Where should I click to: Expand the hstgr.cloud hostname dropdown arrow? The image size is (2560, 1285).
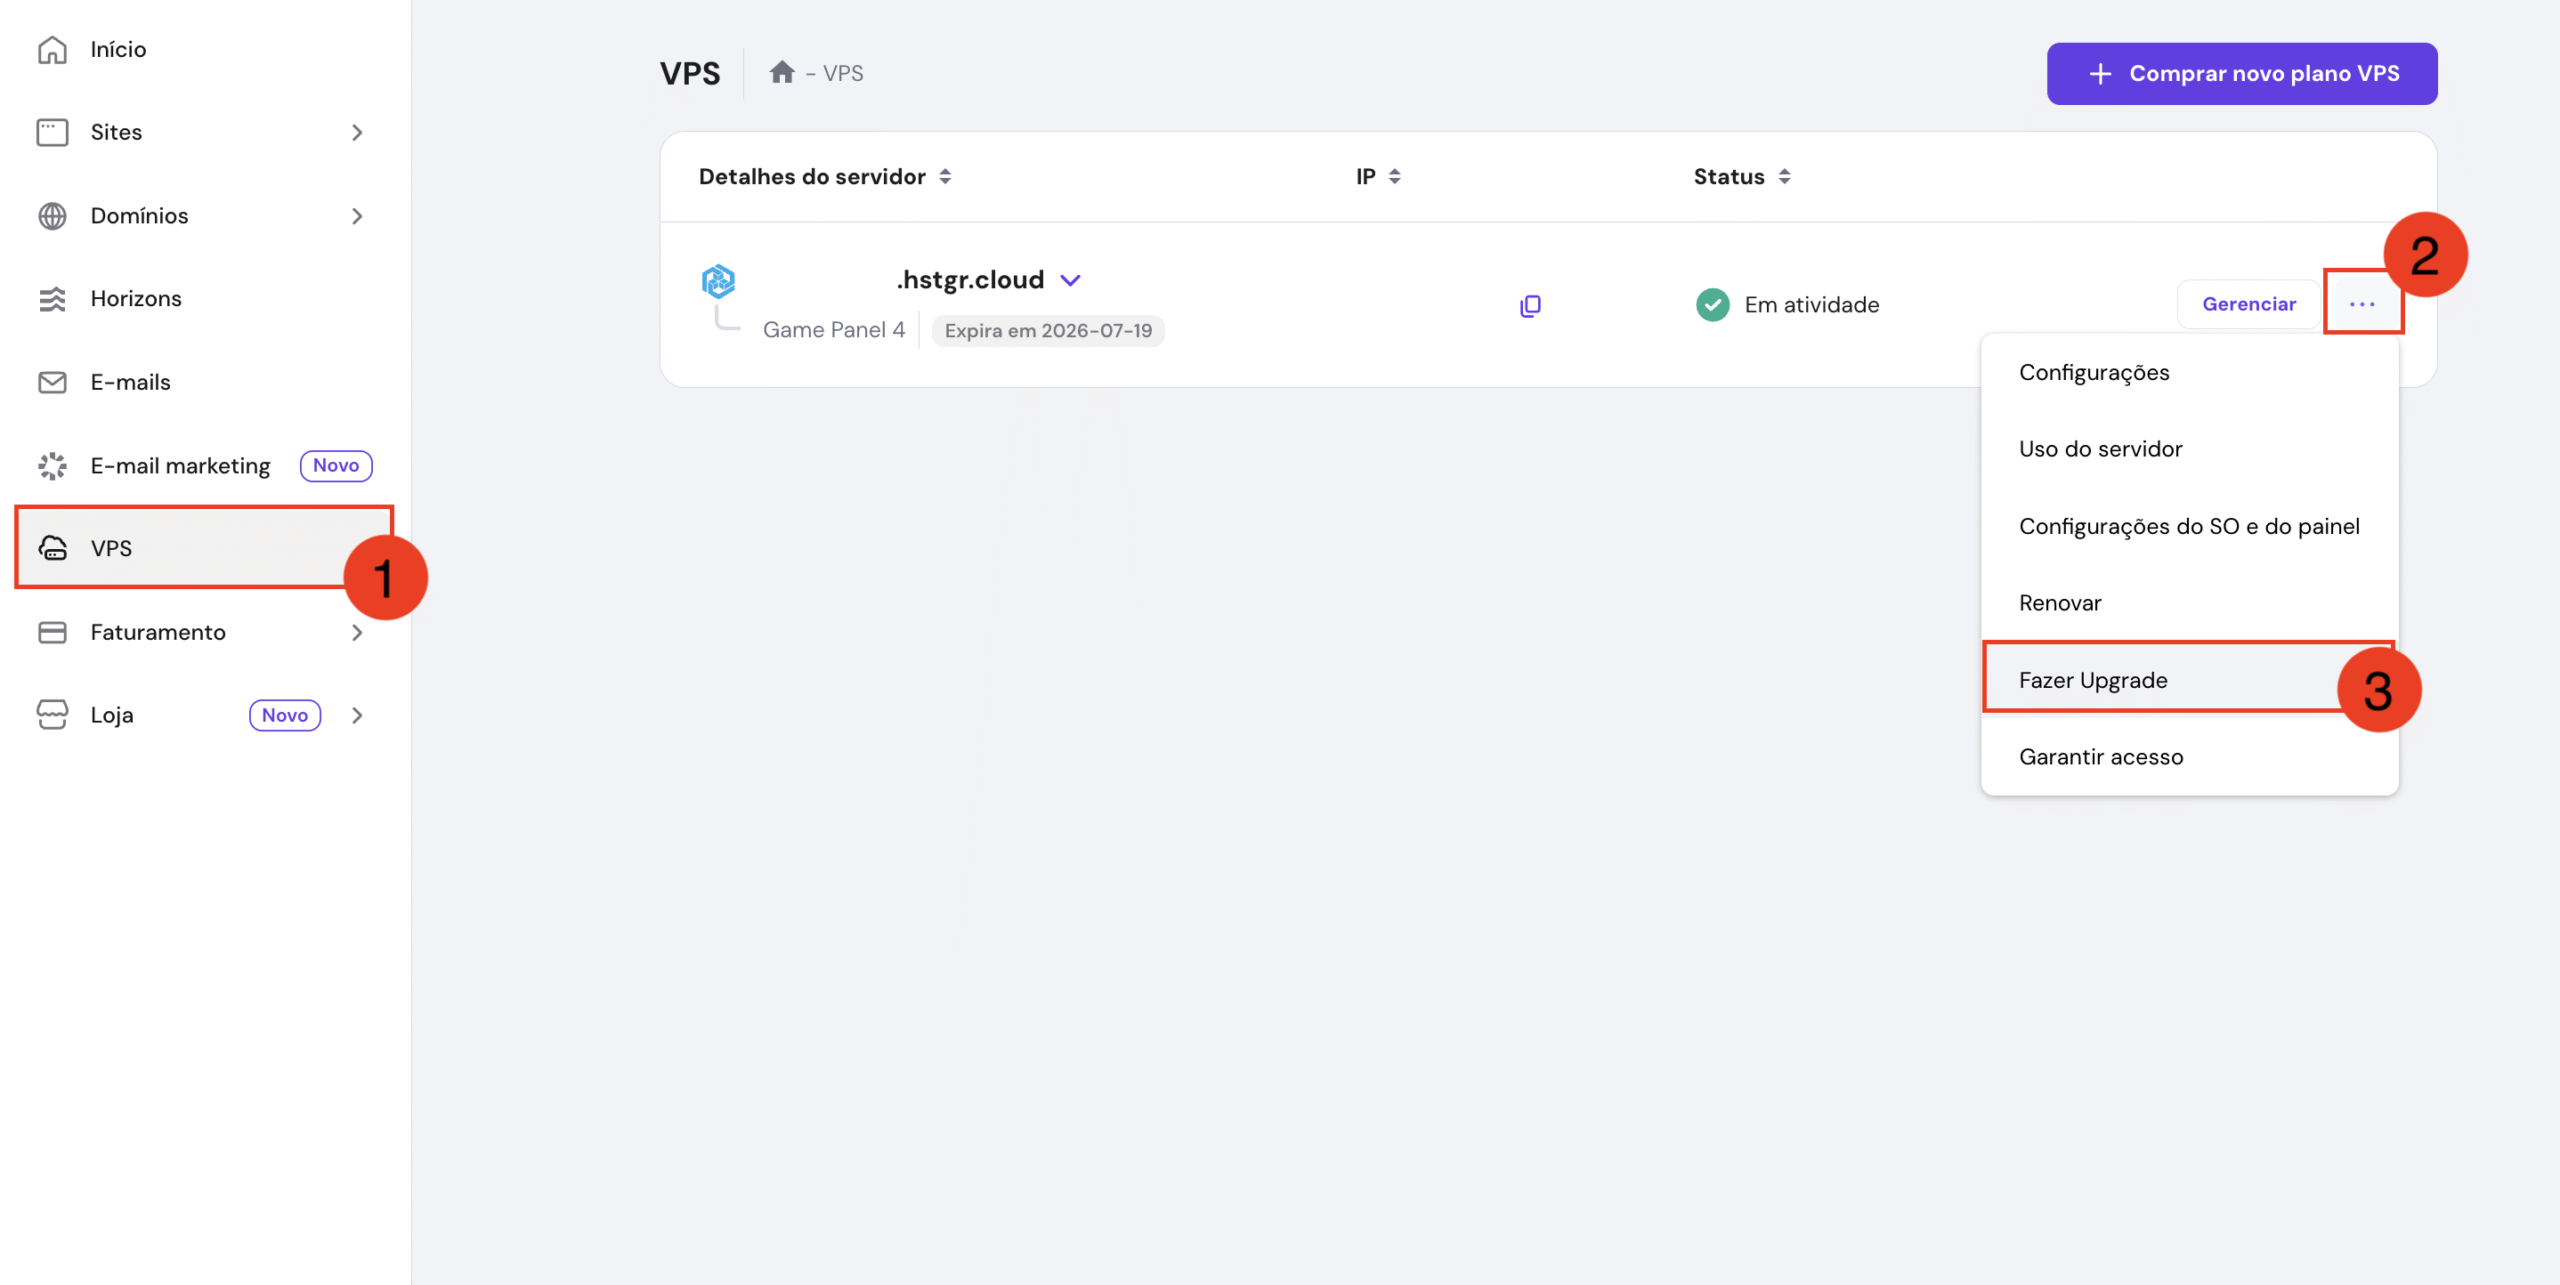[x=1070, y=281]
